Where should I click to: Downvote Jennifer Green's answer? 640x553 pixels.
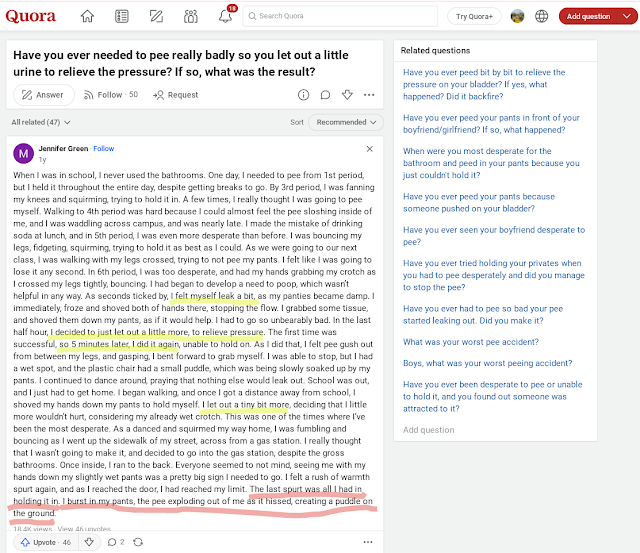(89, 542)
